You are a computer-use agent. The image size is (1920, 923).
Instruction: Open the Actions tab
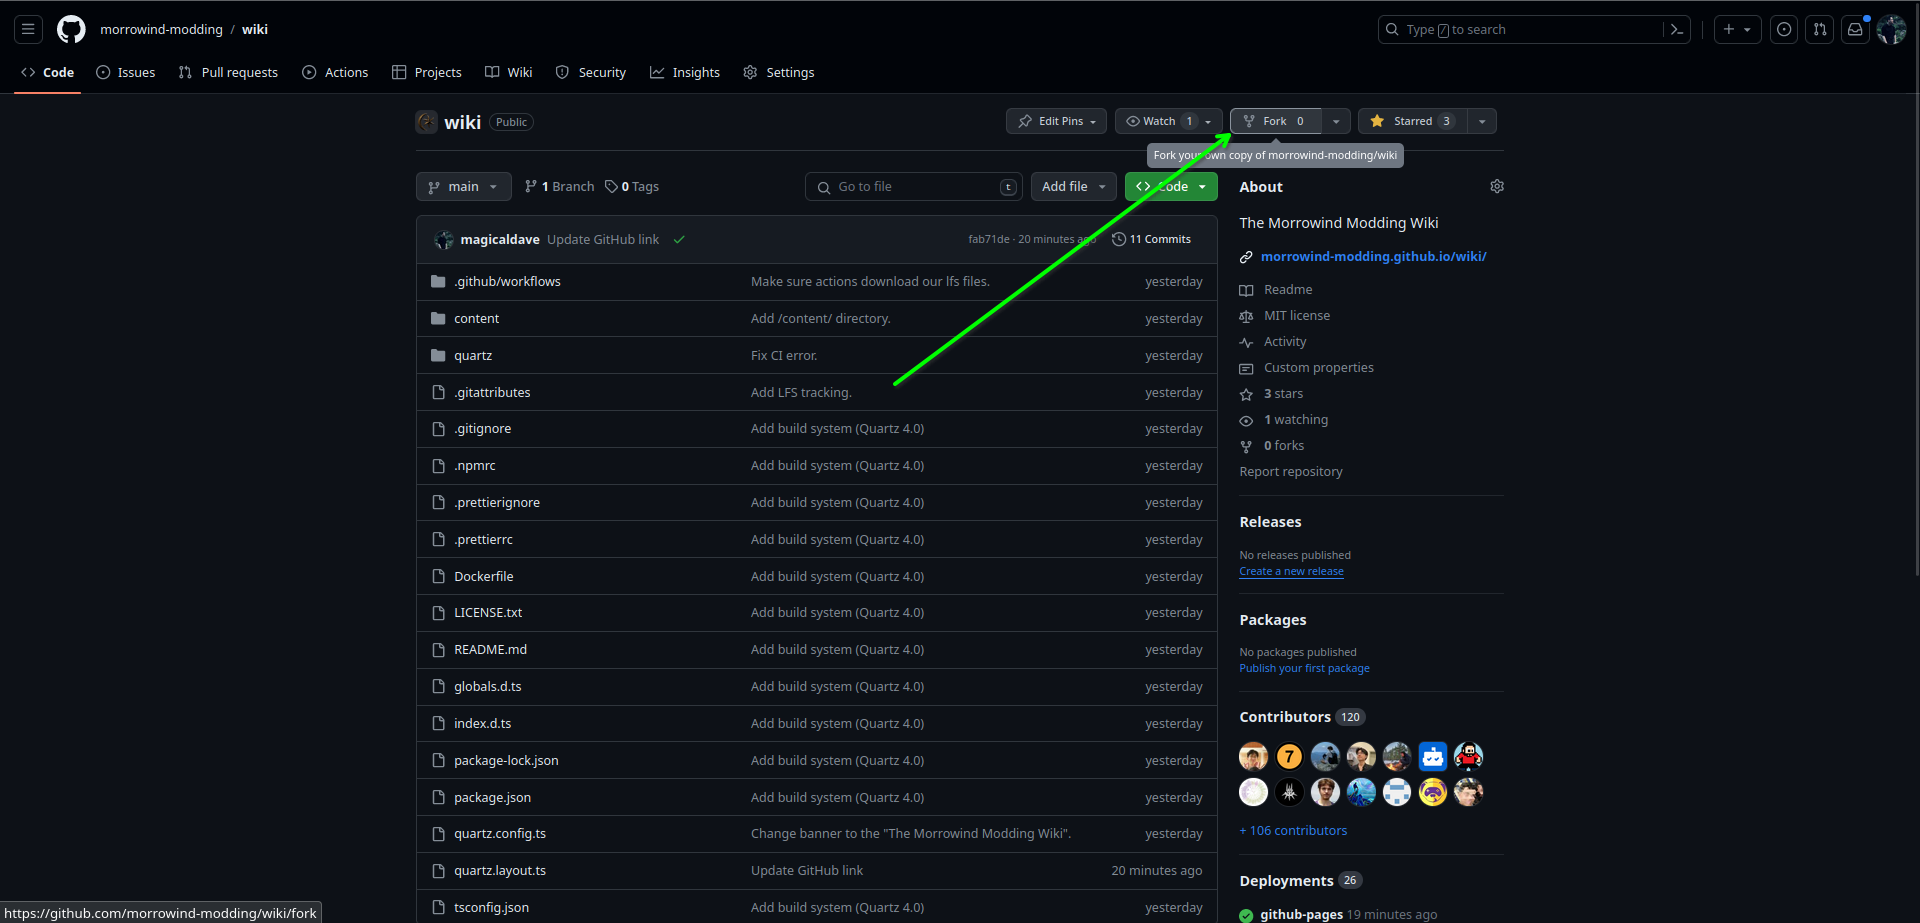click(x=335, y=72)
